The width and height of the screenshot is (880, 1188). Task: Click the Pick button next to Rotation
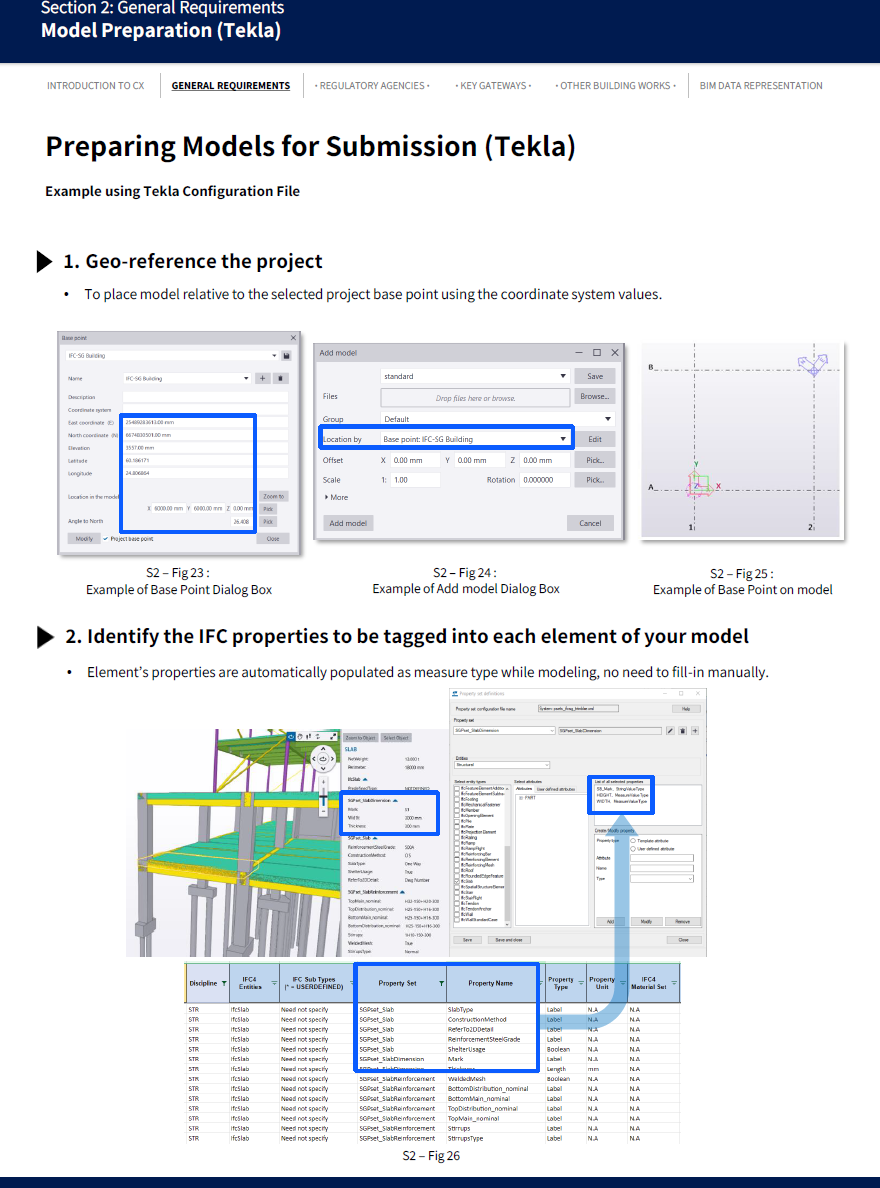(x=595, y=480)
